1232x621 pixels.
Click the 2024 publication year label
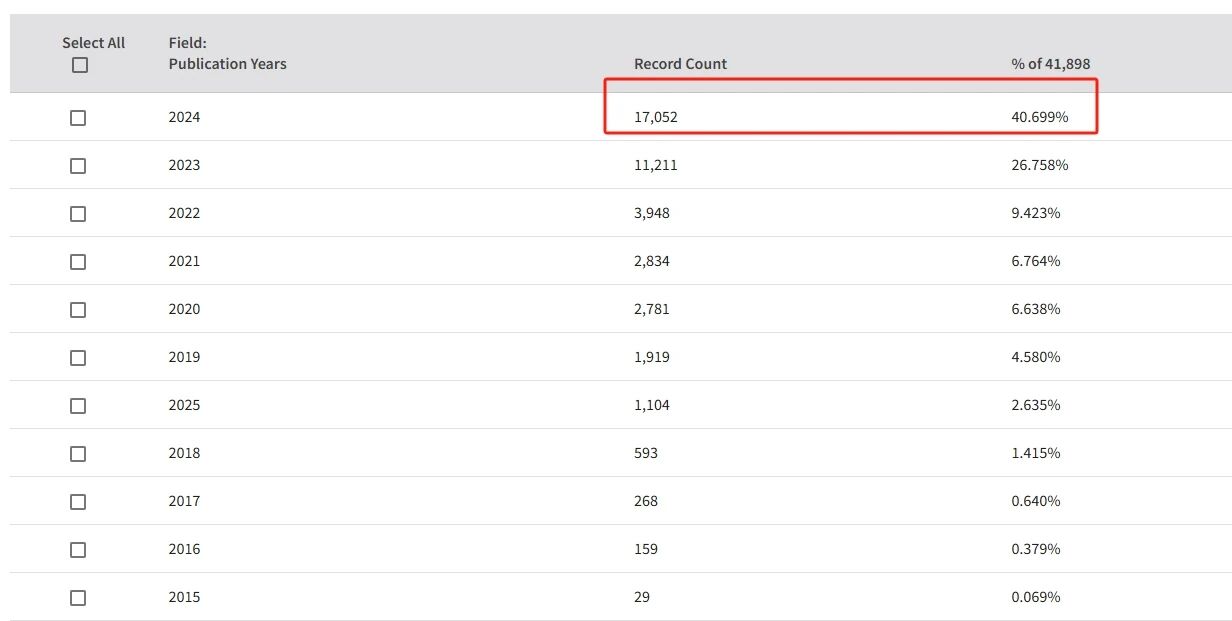pos(184,117)
